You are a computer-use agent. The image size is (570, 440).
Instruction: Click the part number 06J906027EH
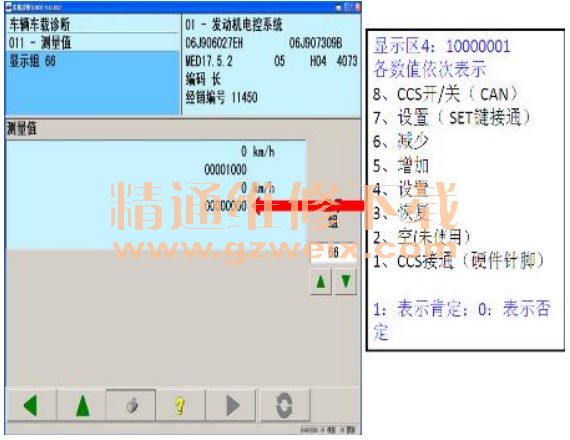click(x=214, y=43)
